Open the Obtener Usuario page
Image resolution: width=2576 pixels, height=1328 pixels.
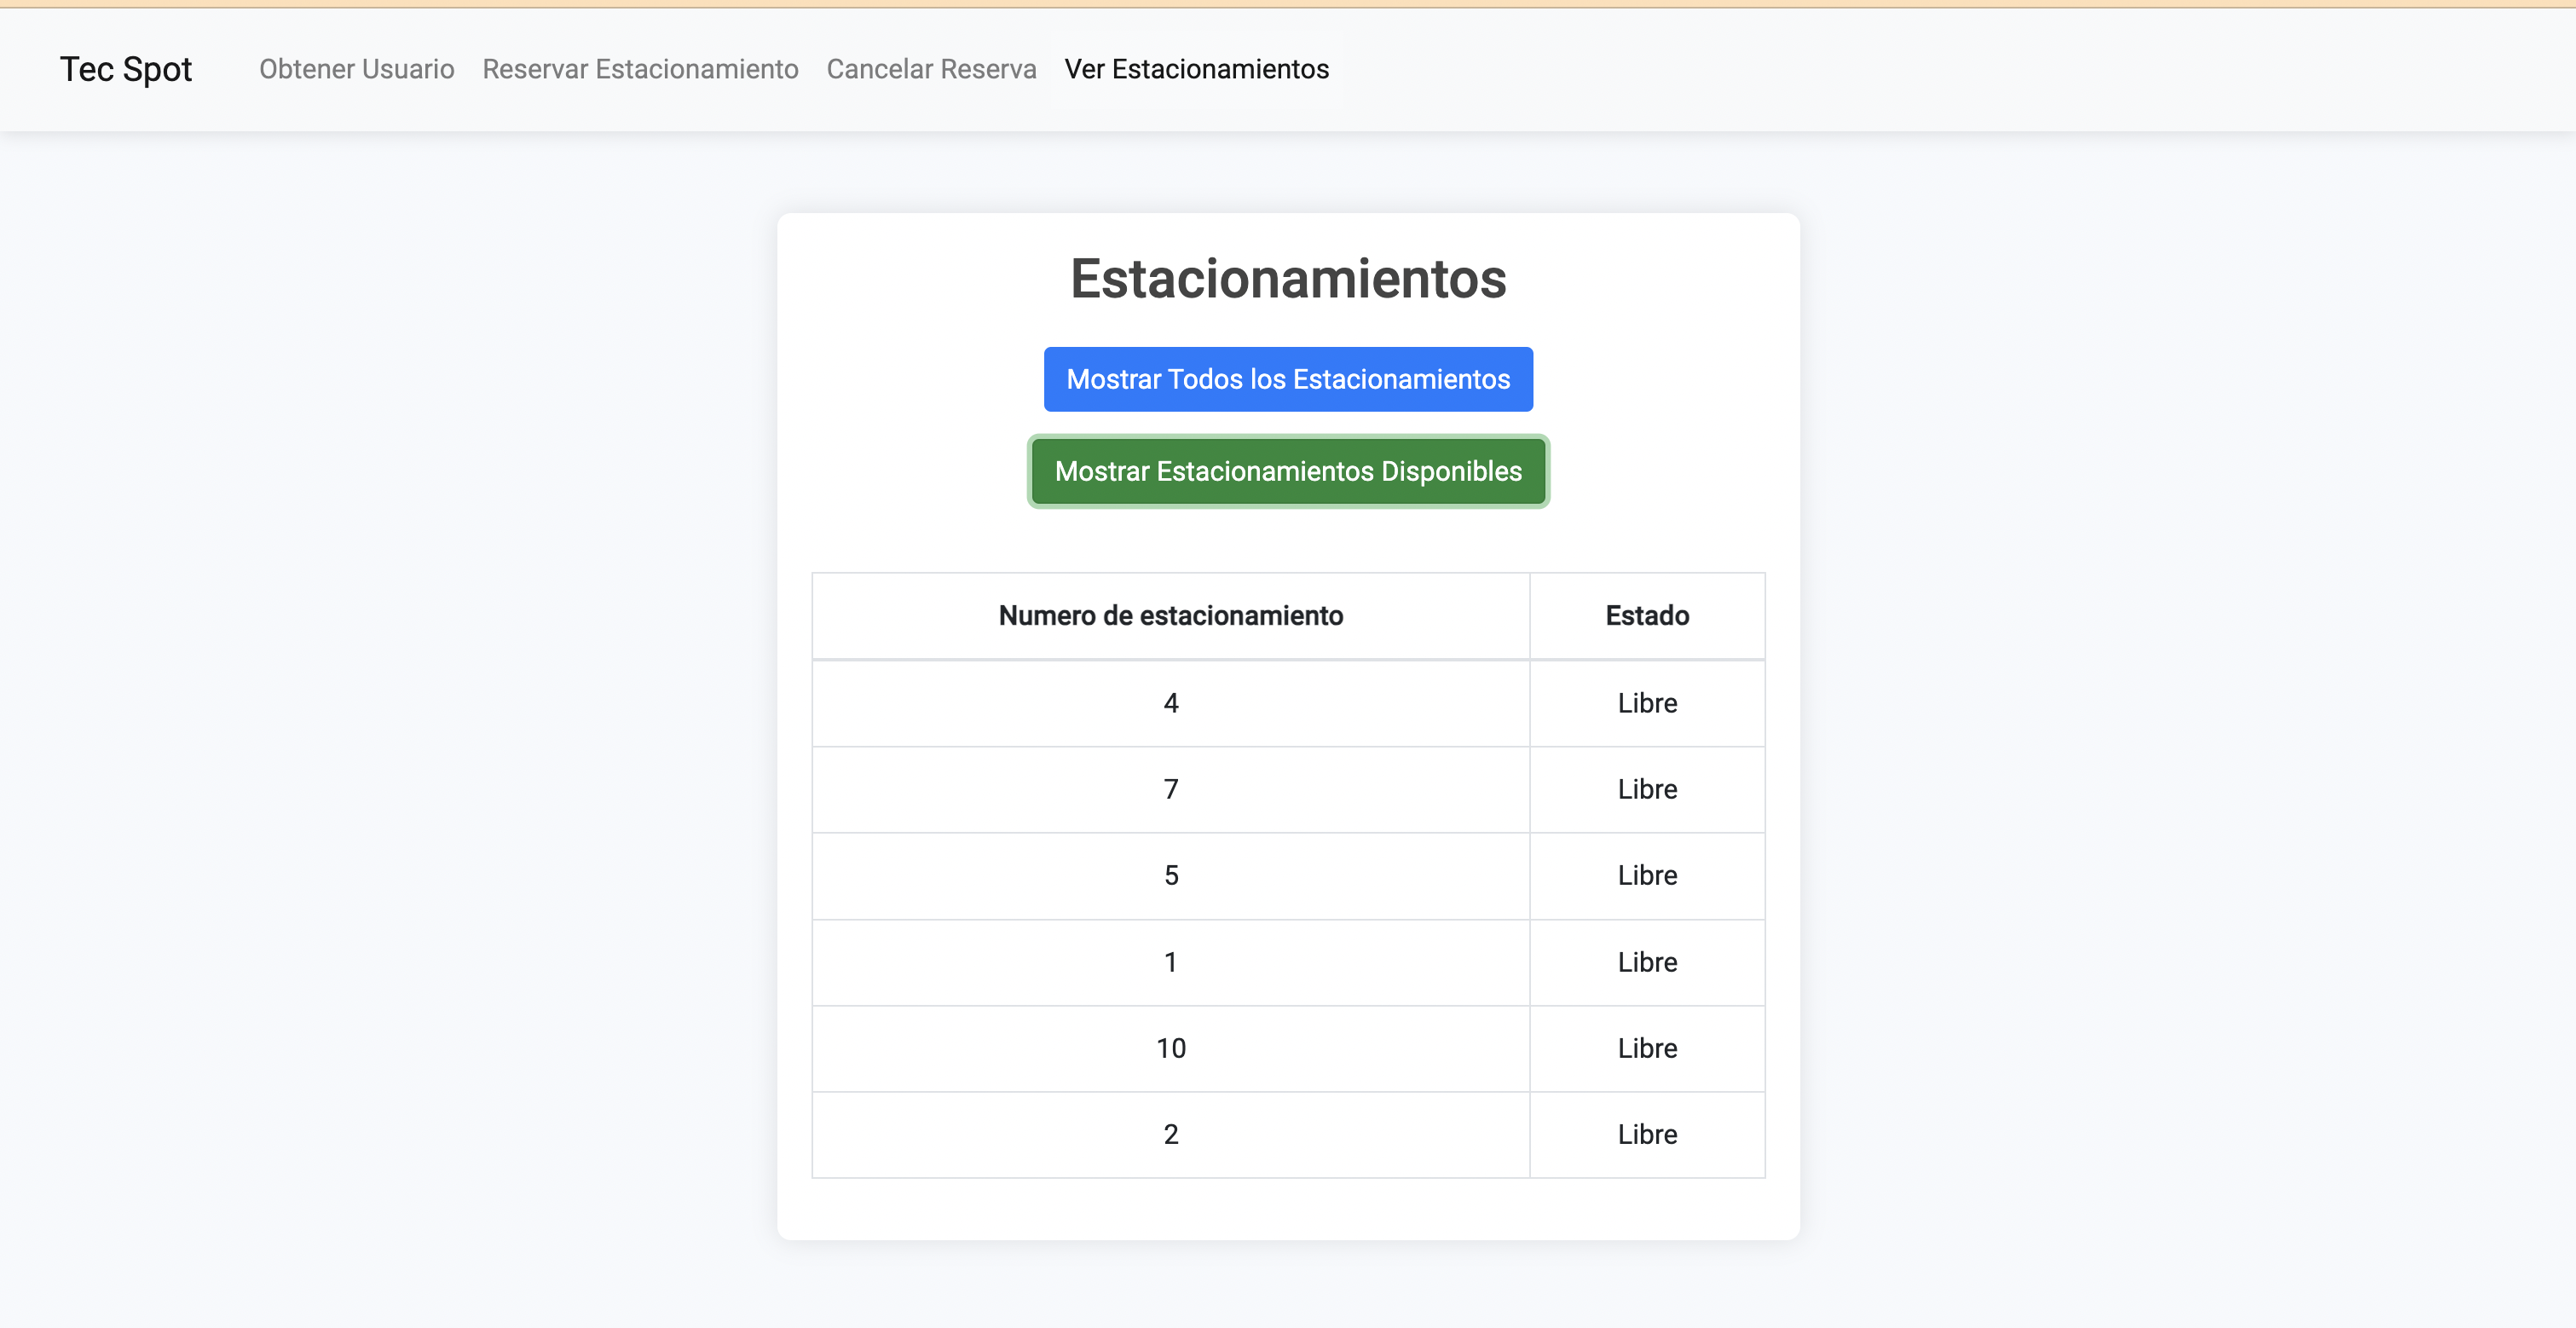(356, 69)
